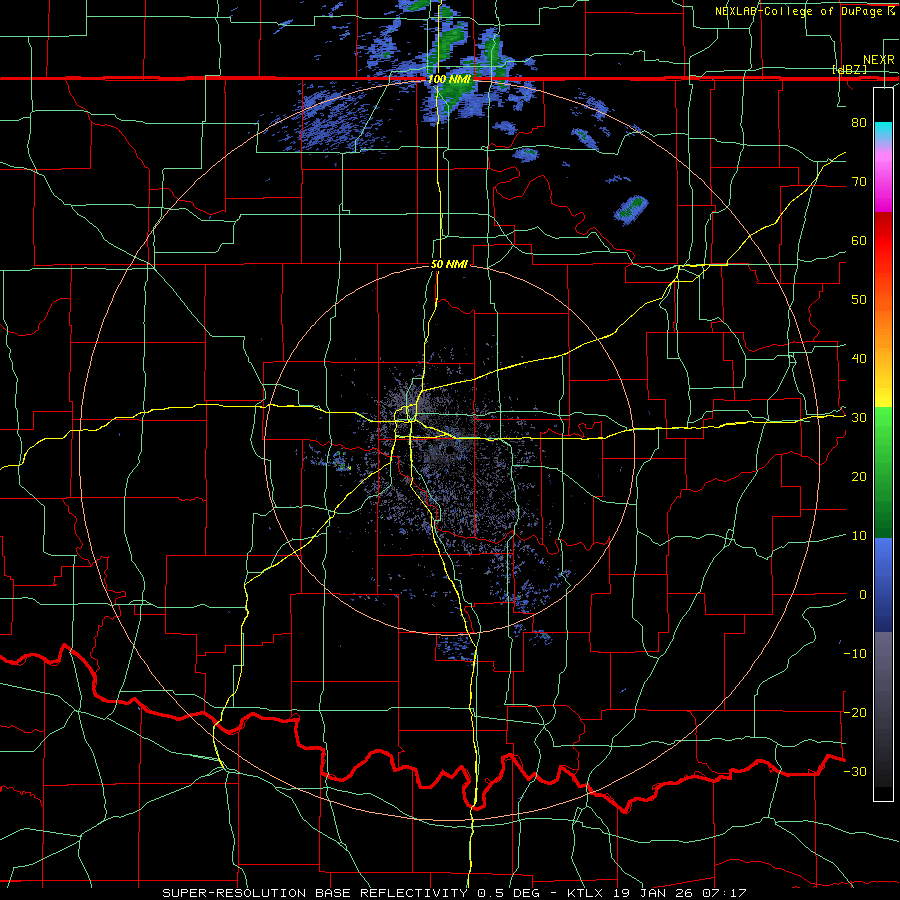900x900 pixels.
Task: Click the green echo blob northeast of radar
Action: coord(631,209)
